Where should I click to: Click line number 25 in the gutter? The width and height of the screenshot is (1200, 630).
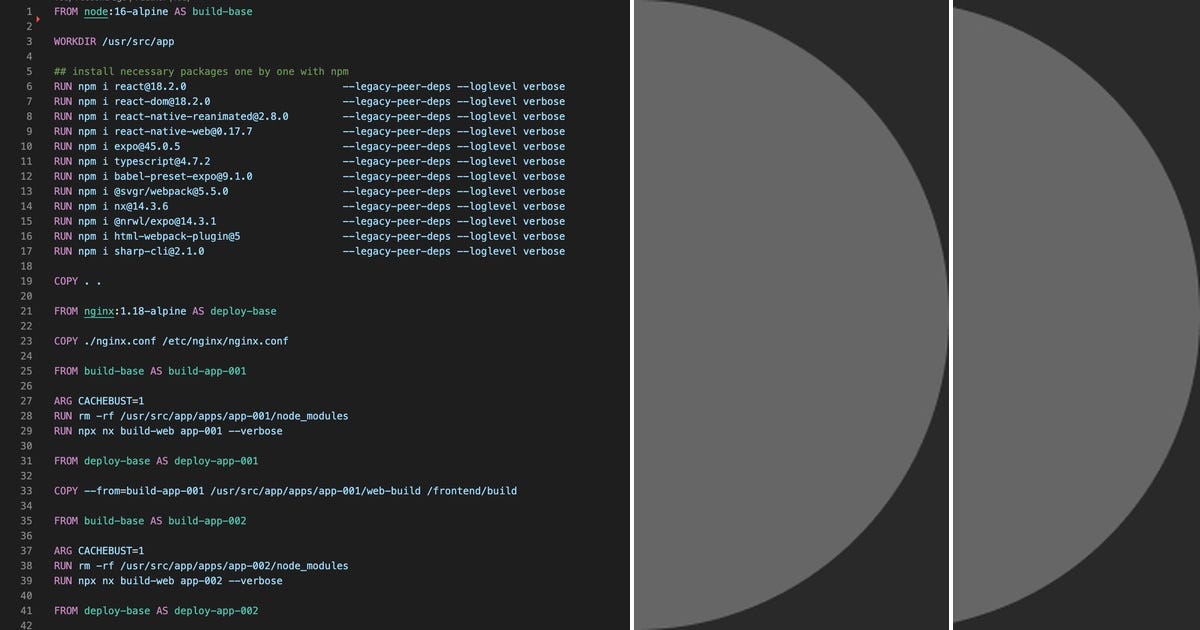click(27, 372)
